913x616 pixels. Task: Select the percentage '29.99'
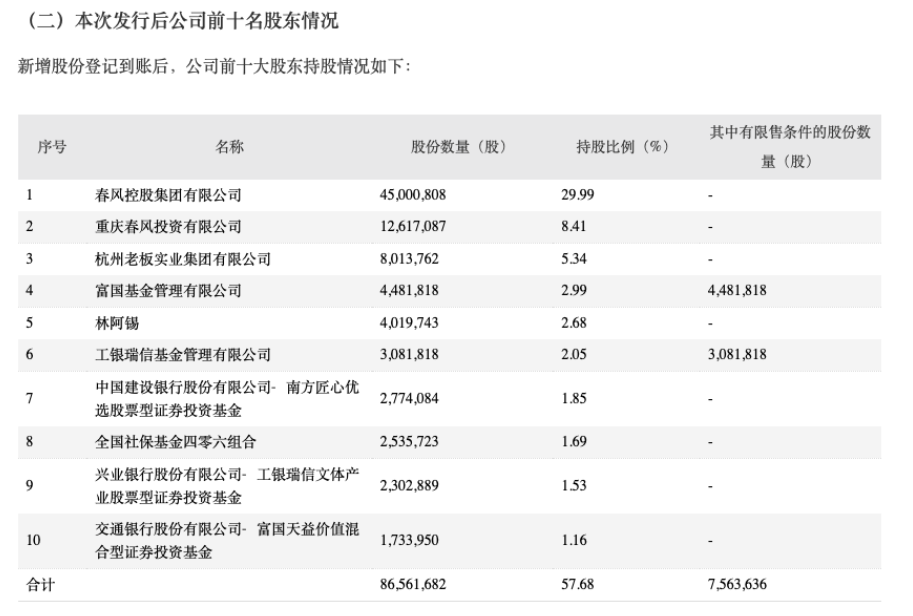(578, 195)
